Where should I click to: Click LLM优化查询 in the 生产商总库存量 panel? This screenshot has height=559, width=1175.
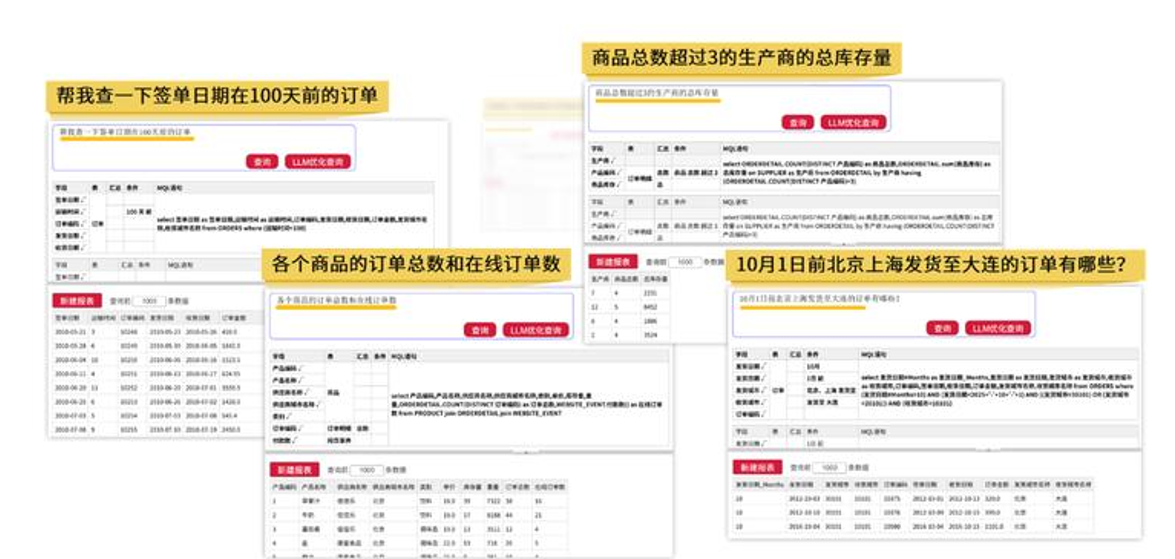point(854,122)
